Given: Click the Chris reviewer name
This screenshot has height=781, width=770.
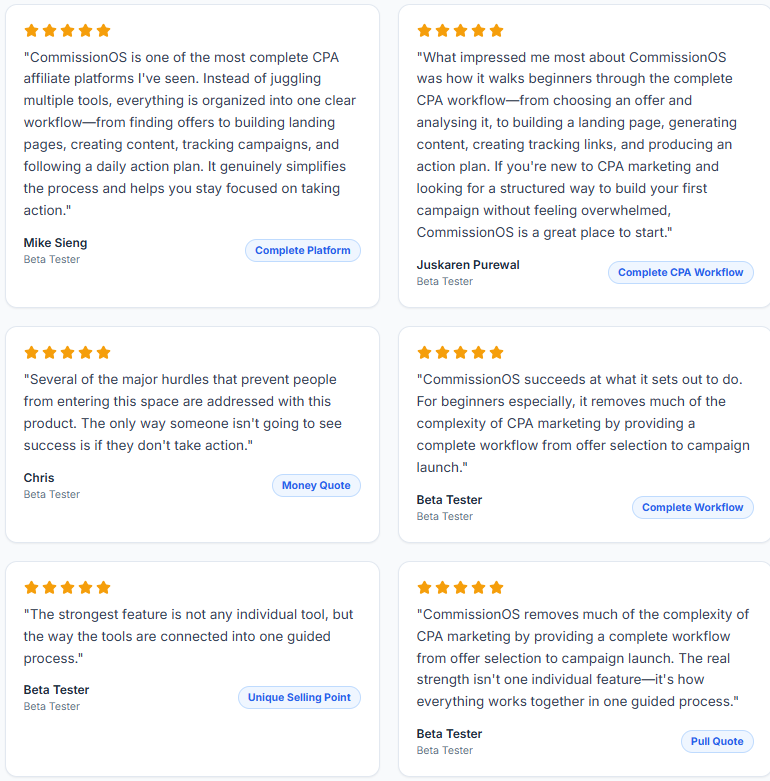Looking at the screenshot, I should [x=39, y=478].
